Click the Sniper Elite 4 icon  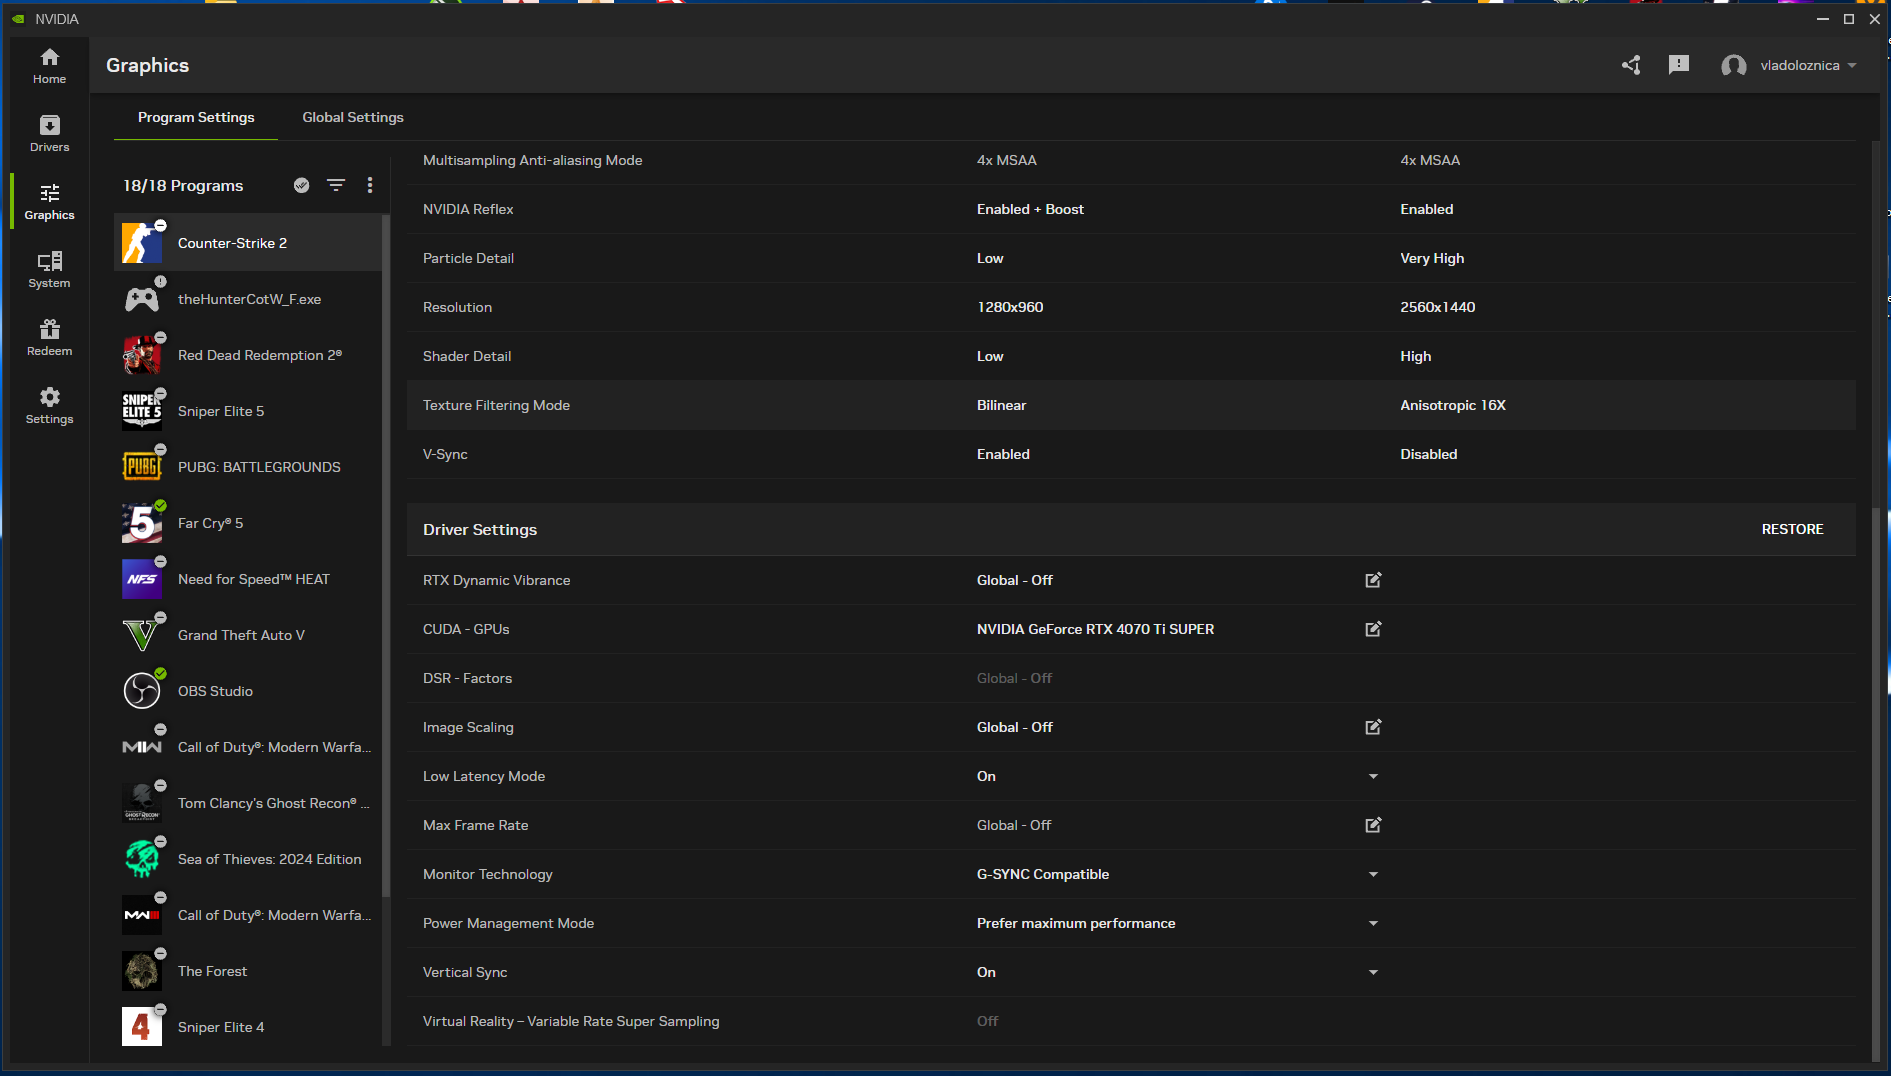point(141,1027)
